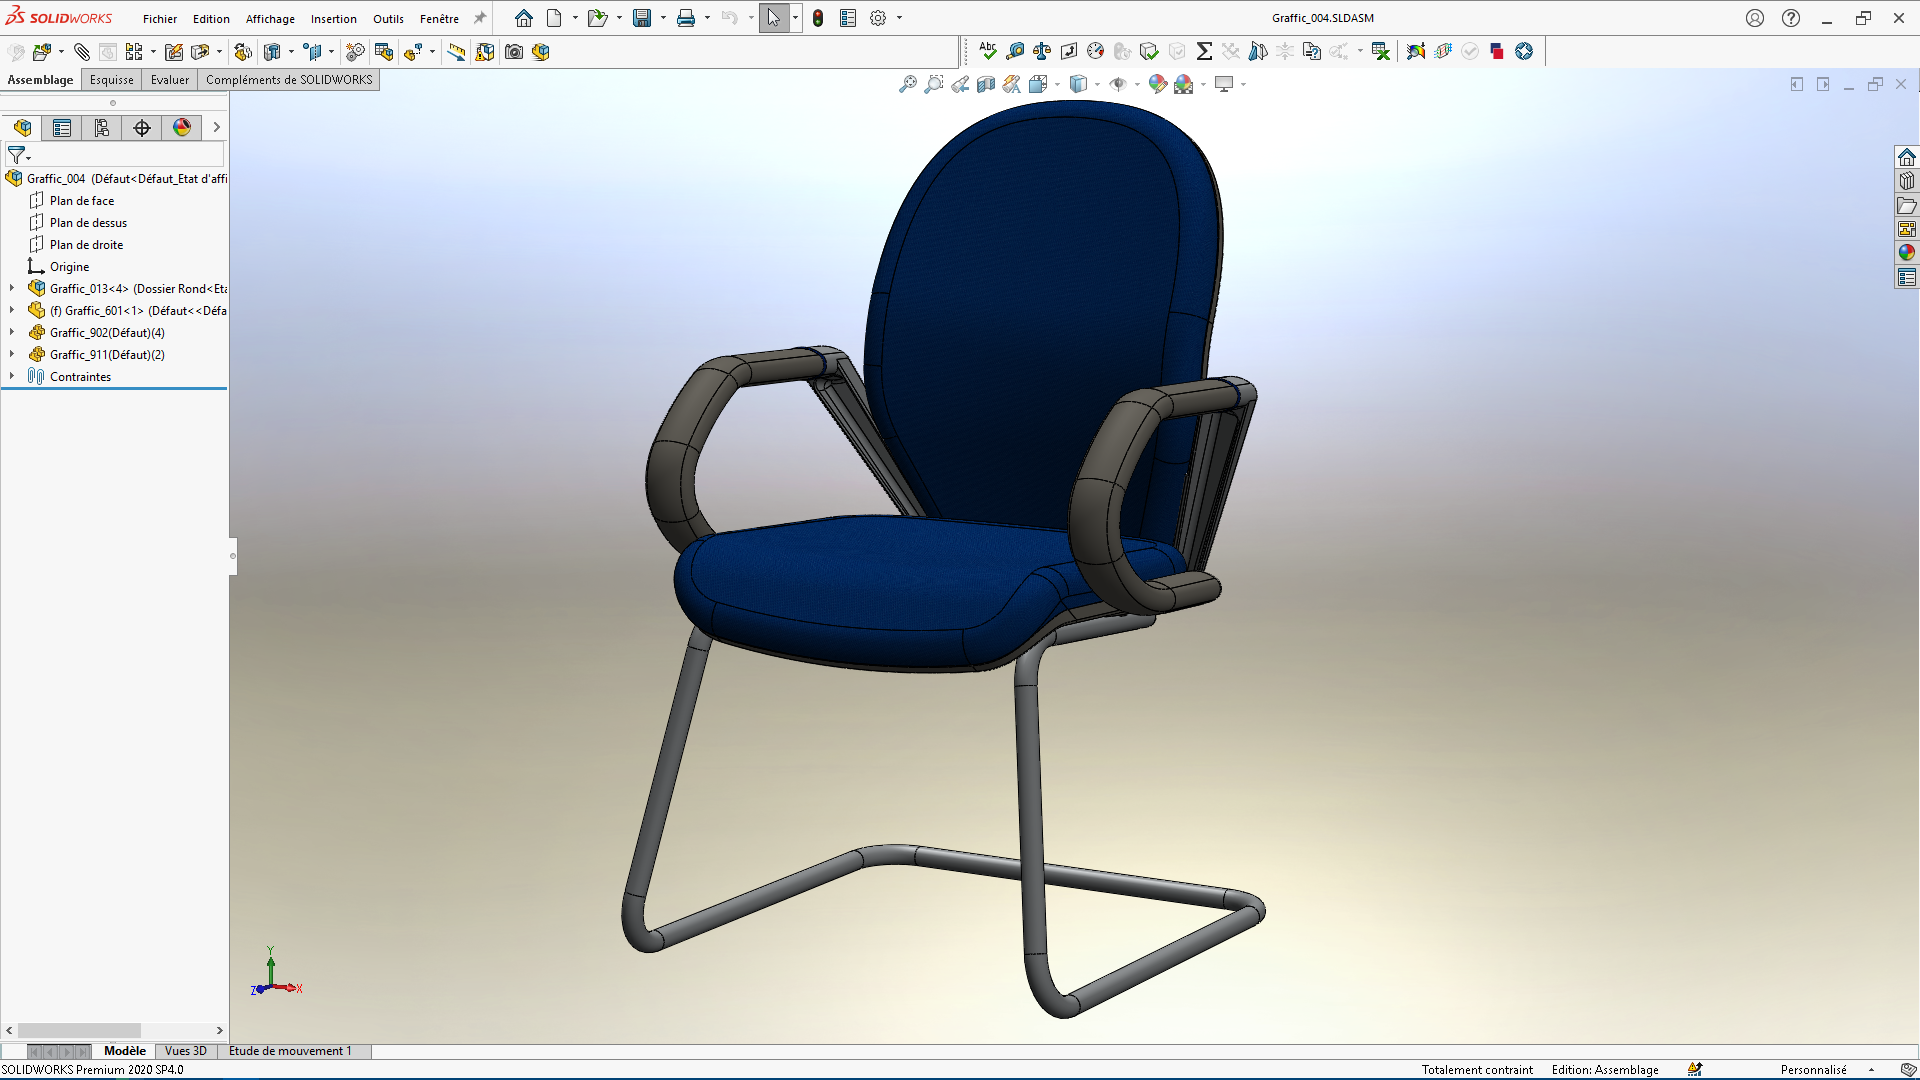Viewport: 1920px width, 1080px height.
Task: Open the Appearances color ball in task pane
Action: point(1907,253)
